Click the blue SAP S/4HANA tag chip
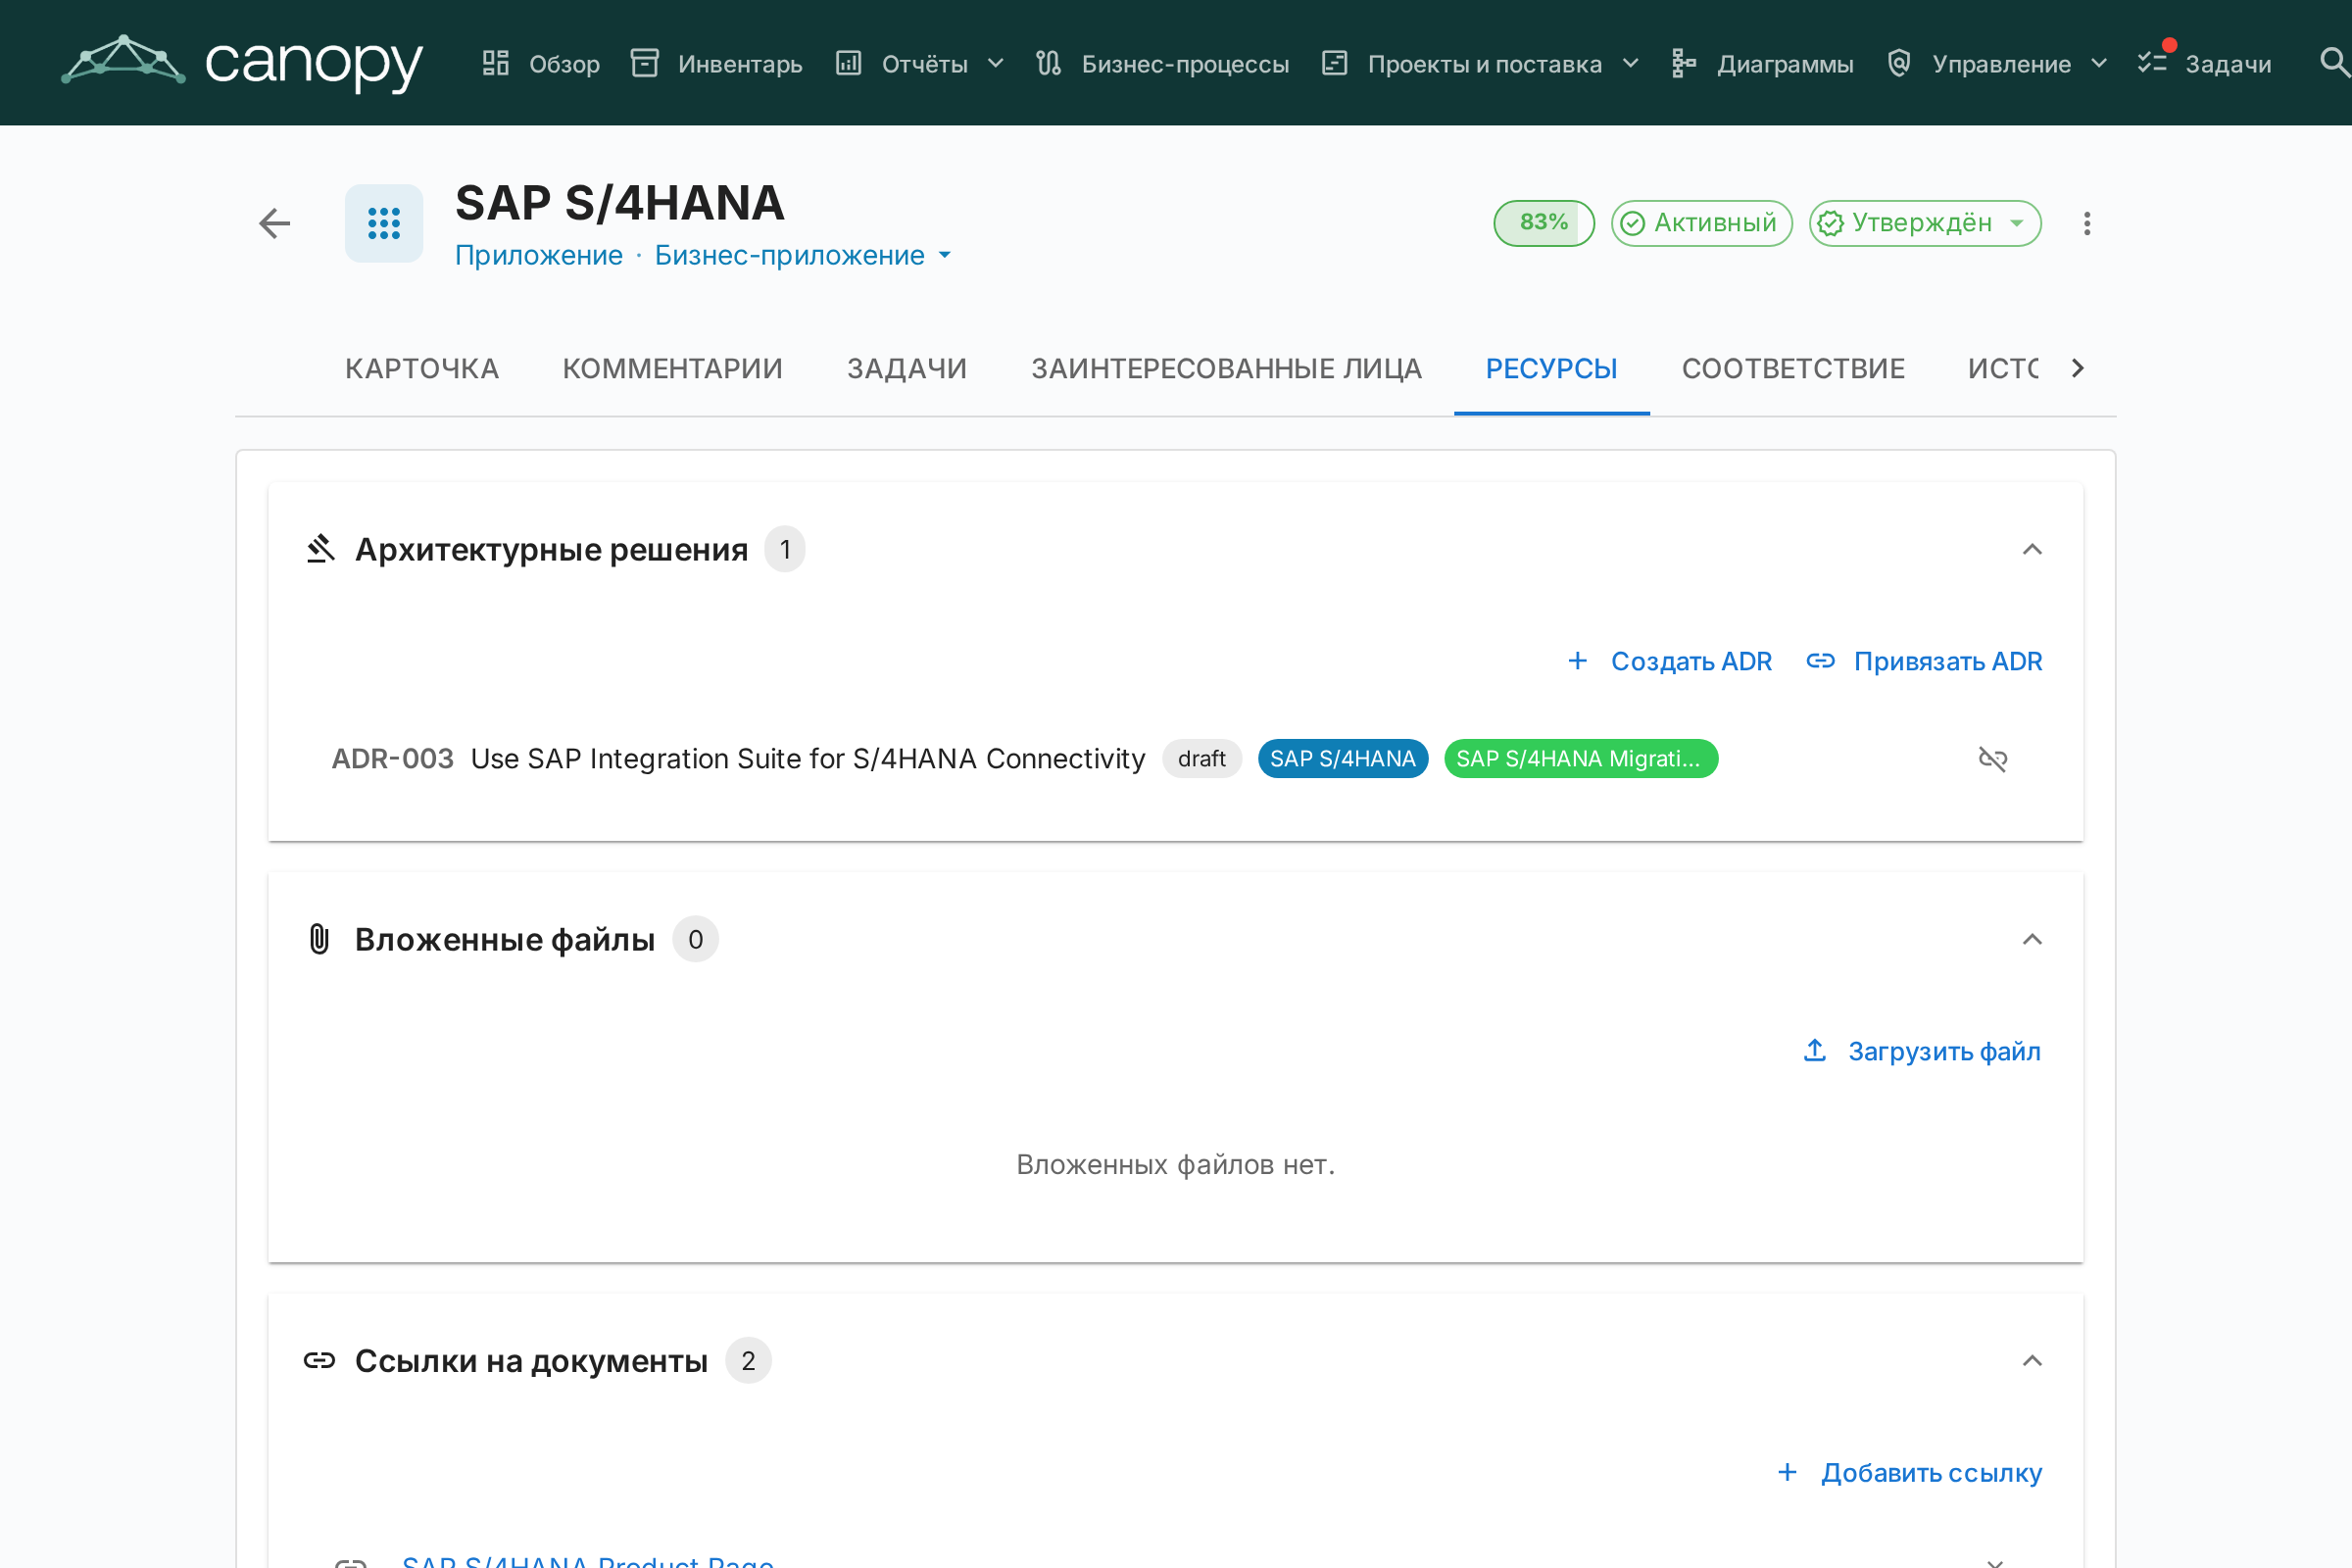This screenshot has width=2352, height=1568. point(1343,758)
